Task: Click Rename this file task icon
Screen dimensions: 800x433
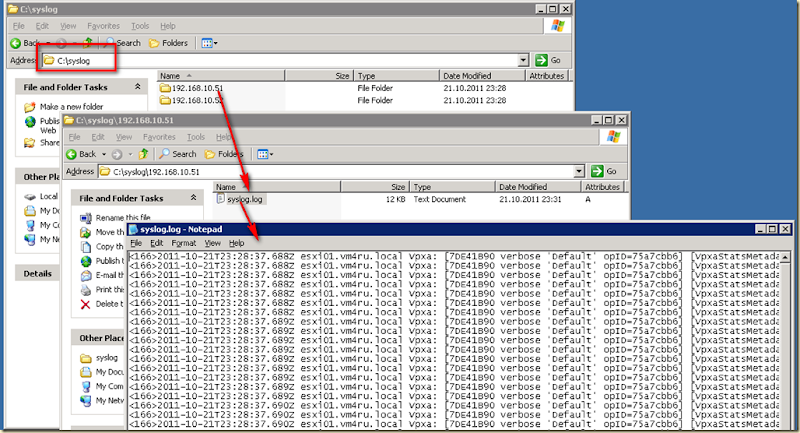Action: [85, 218]
